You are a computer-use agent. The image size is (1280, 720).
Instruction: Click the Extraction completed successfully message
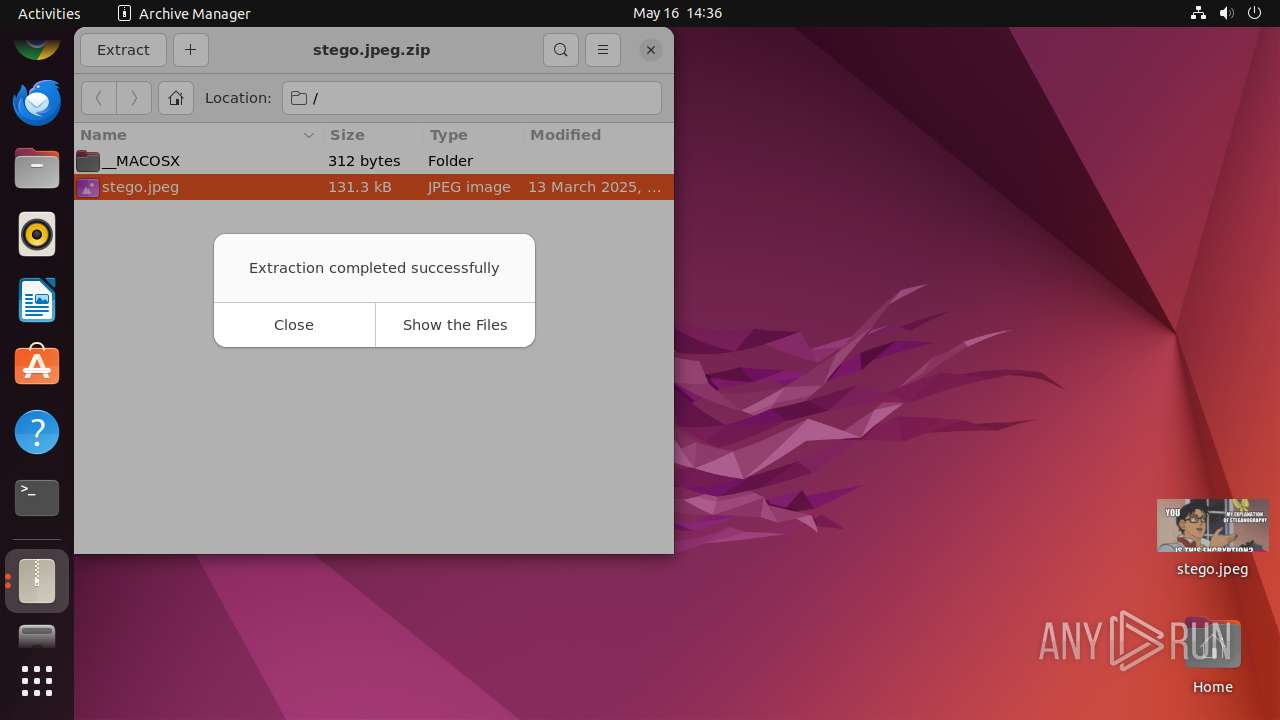(374, 268)
